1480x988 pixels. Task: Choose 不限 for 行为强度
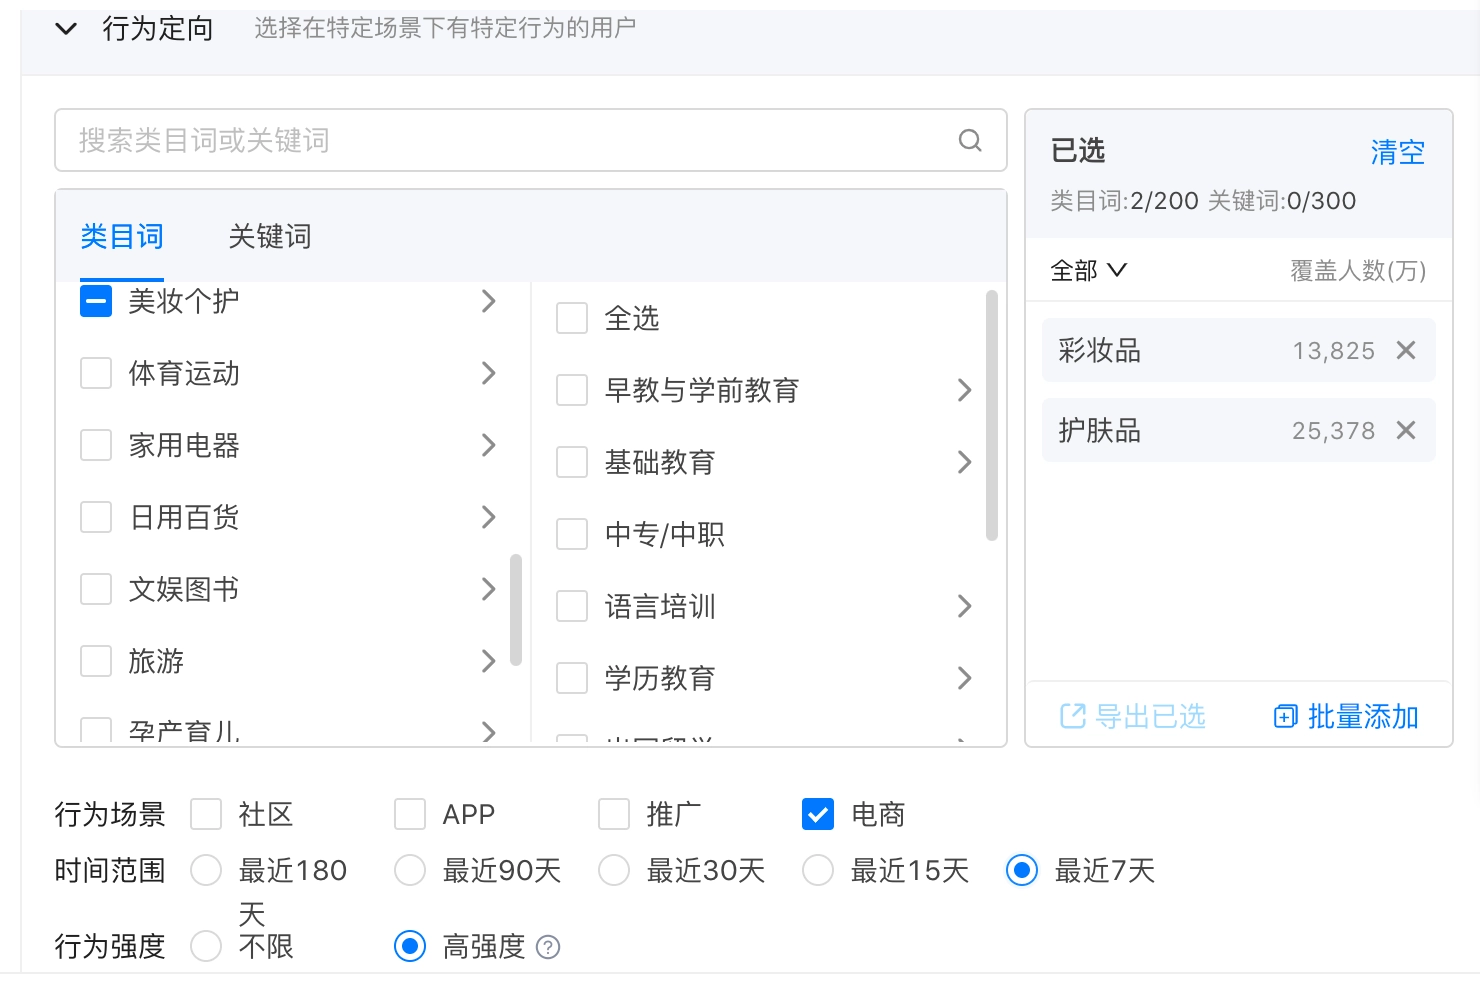point(206,946)
